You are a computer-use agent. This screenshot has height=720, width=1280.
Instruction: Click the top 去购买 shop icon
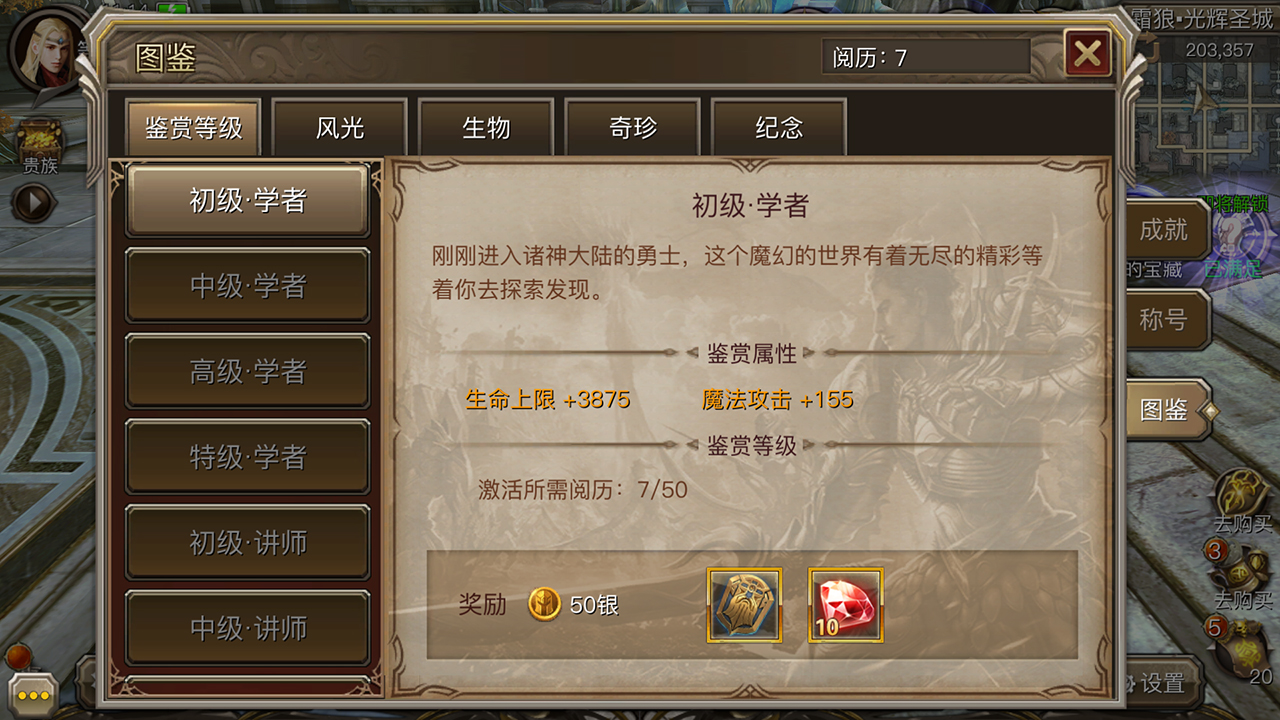tap(1242, 493)
